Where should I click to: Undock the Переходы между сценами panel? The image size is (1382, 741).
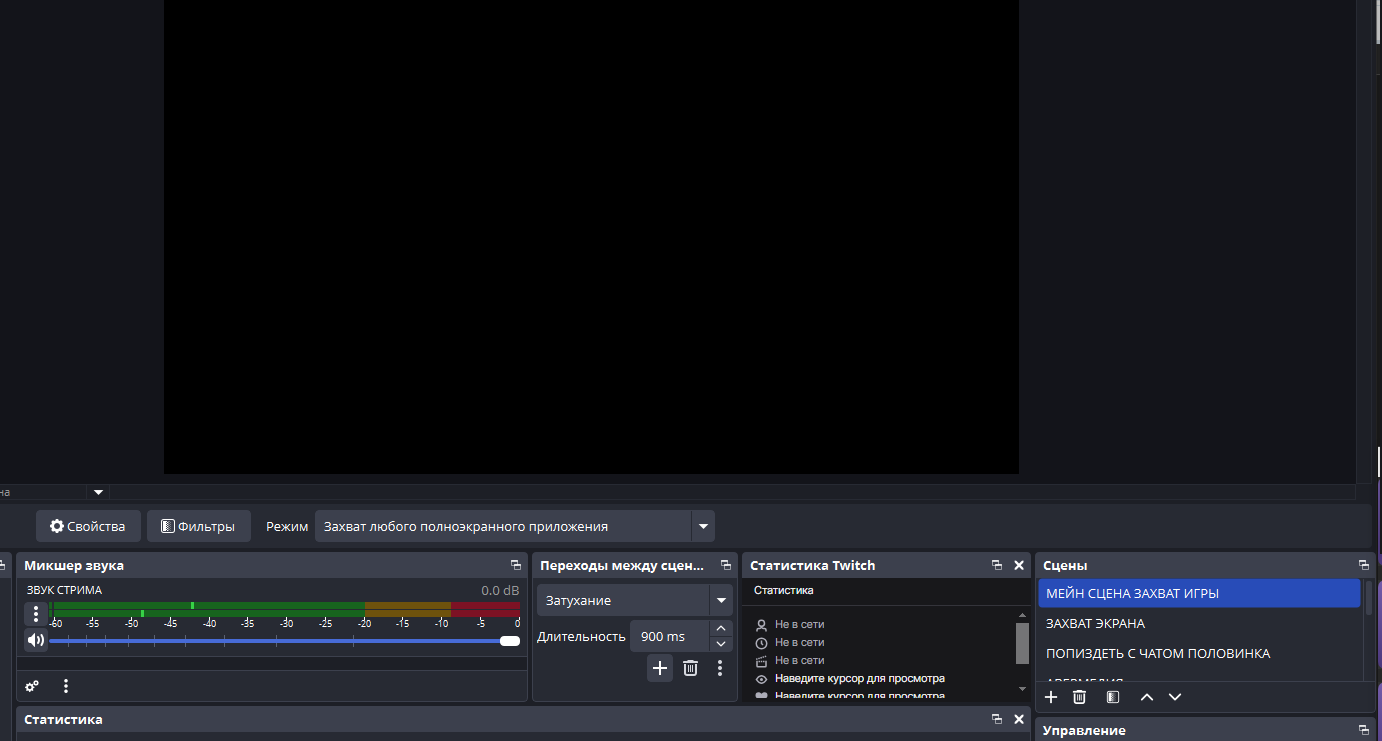(x=726, y=566)
